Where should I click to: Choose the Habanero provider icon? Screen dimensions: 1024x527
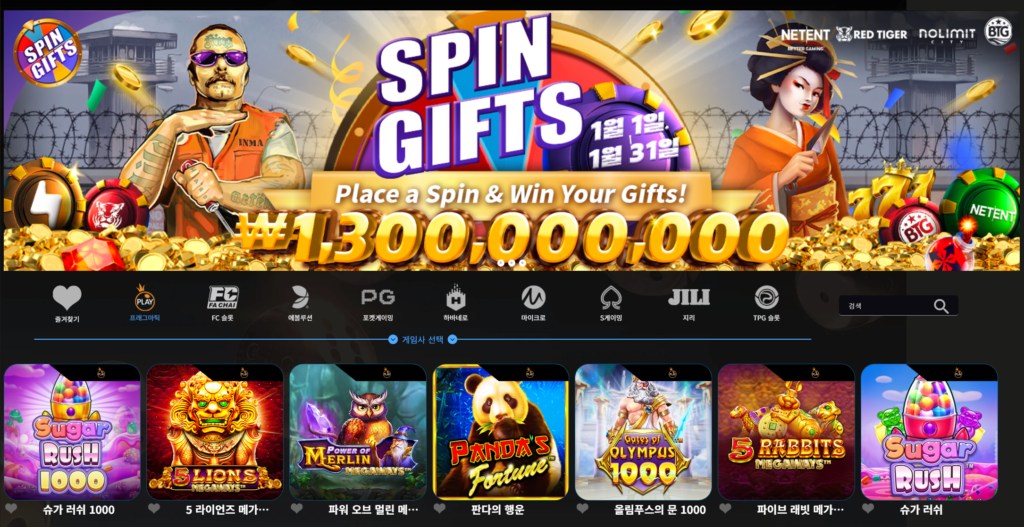click(455, 304)
